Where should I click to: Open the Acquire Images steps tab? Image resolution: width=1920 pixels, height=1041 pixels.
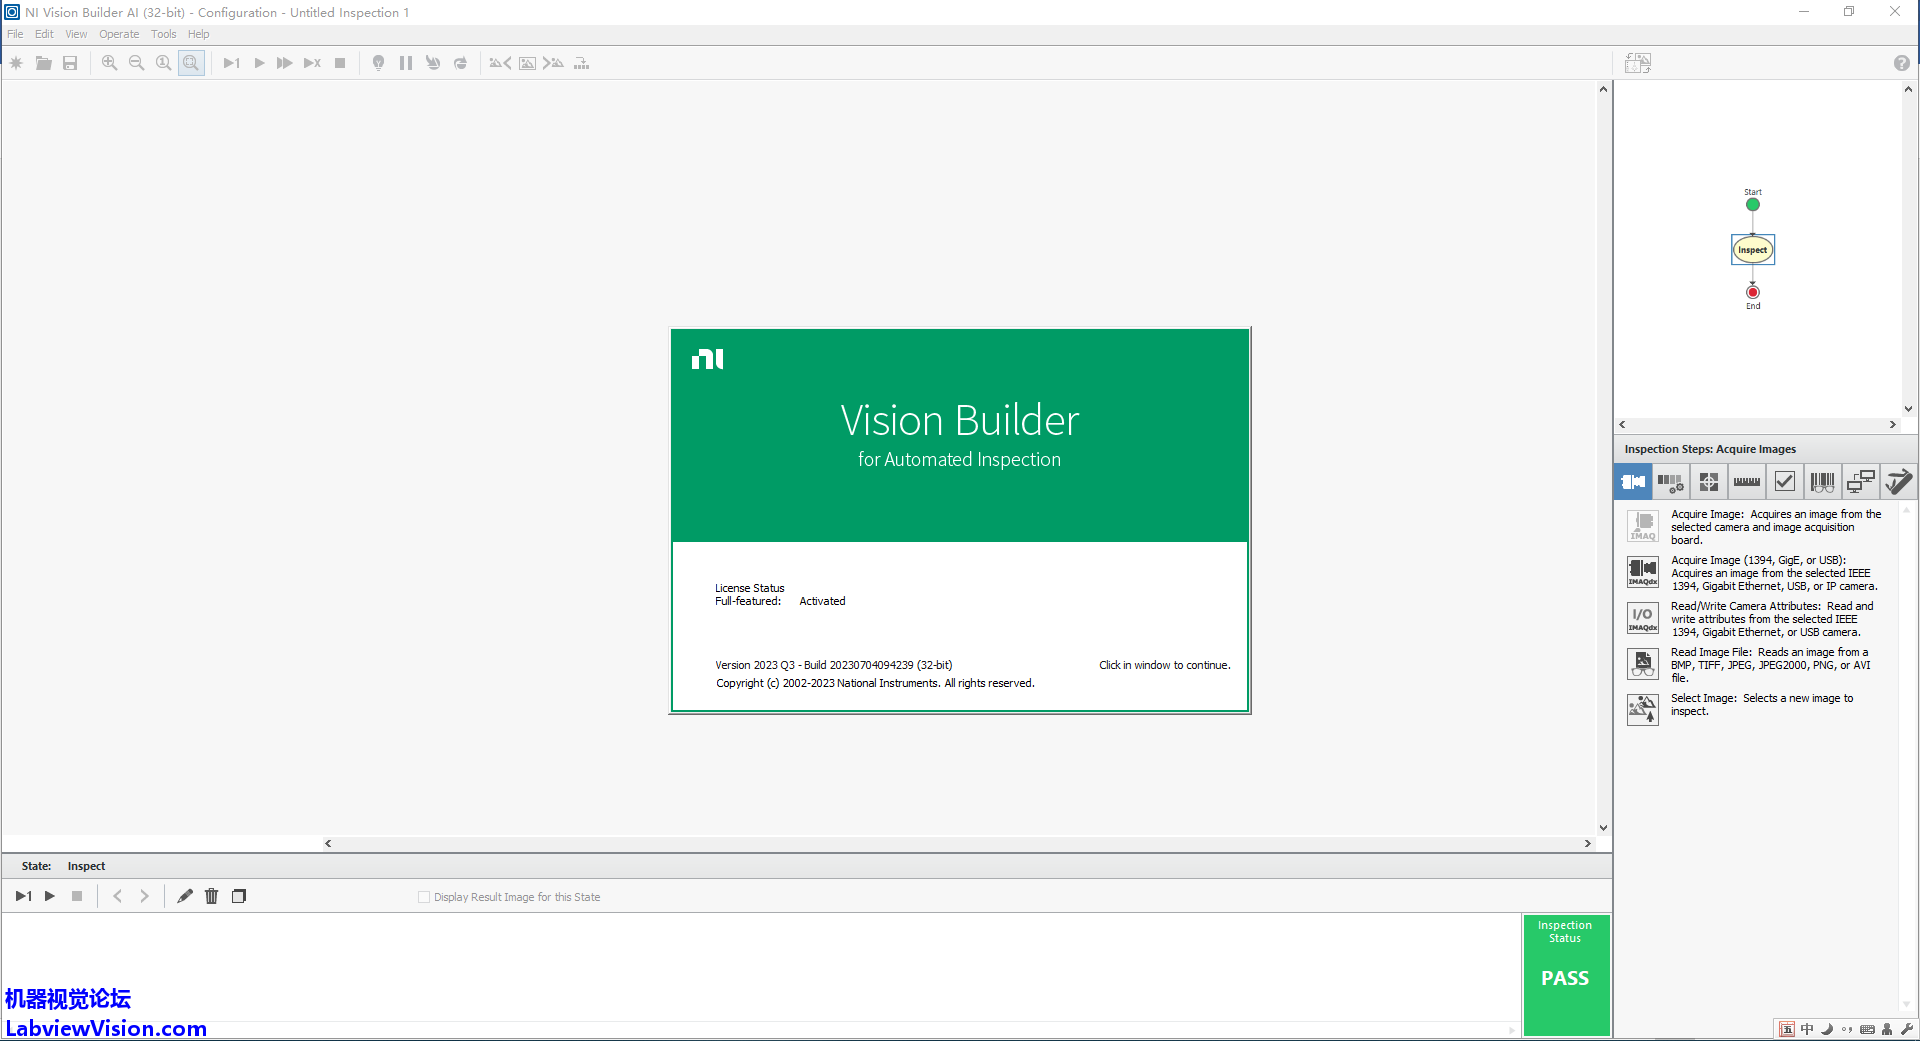1633,482
